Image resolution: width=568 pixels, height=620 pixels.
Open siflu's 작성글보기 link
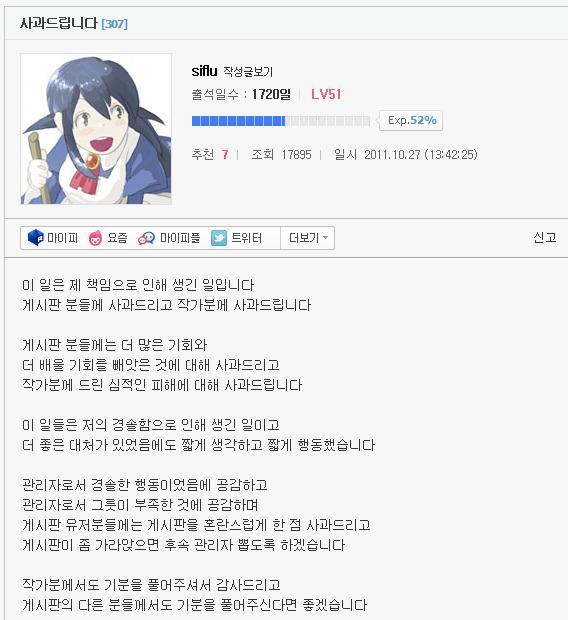click(248, 72)
